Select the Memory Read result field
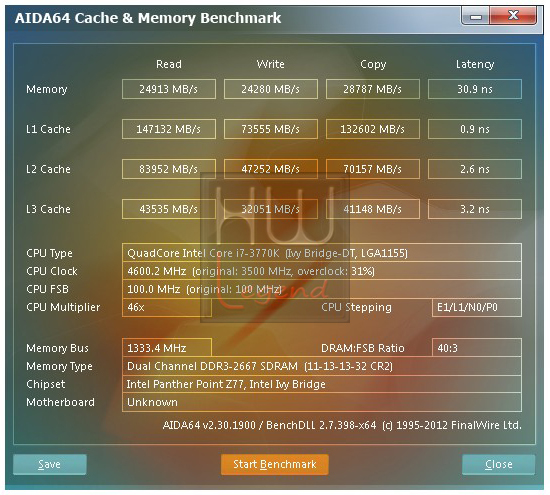Image resolution: width=550 pixels, height=495 pixels. (x=169, y=89)
